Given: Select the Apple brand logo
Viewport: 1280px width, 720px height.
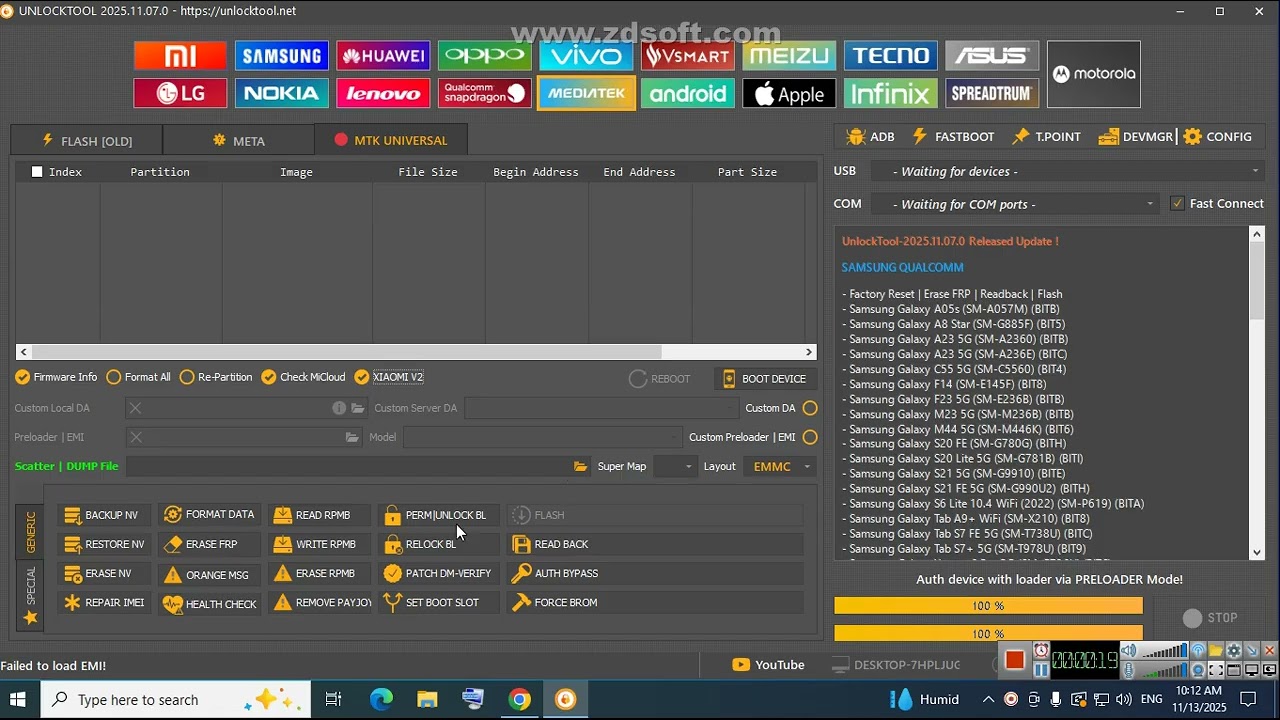Looking at the screenshot, I should [789, 93].
